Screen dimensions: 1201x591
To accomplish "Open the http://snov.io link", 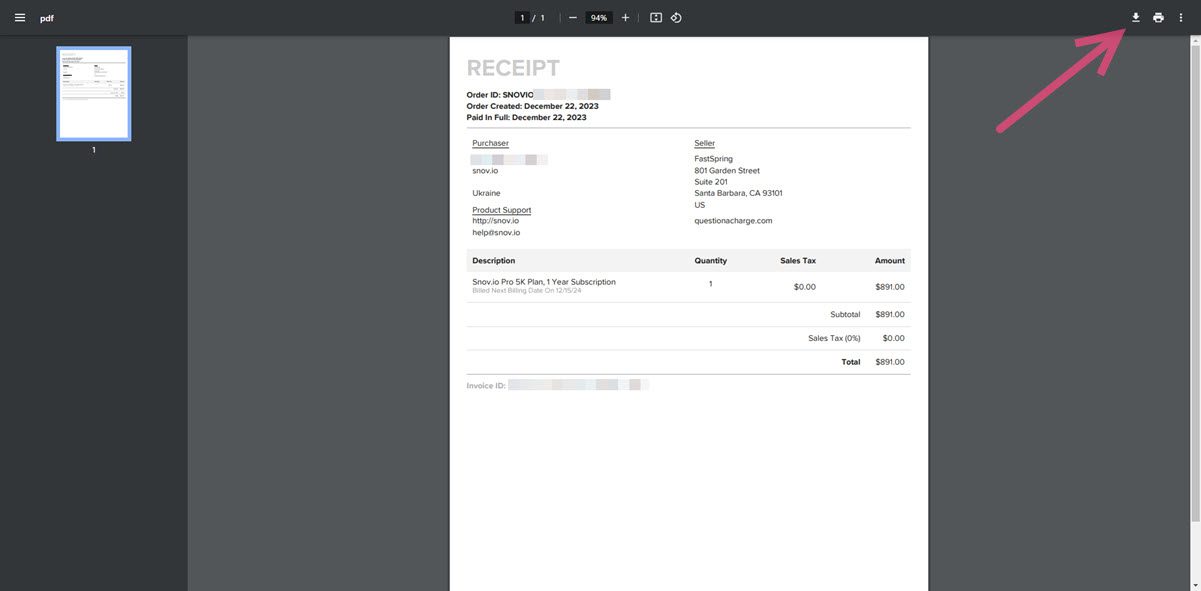I will click(x=495, y=221).
